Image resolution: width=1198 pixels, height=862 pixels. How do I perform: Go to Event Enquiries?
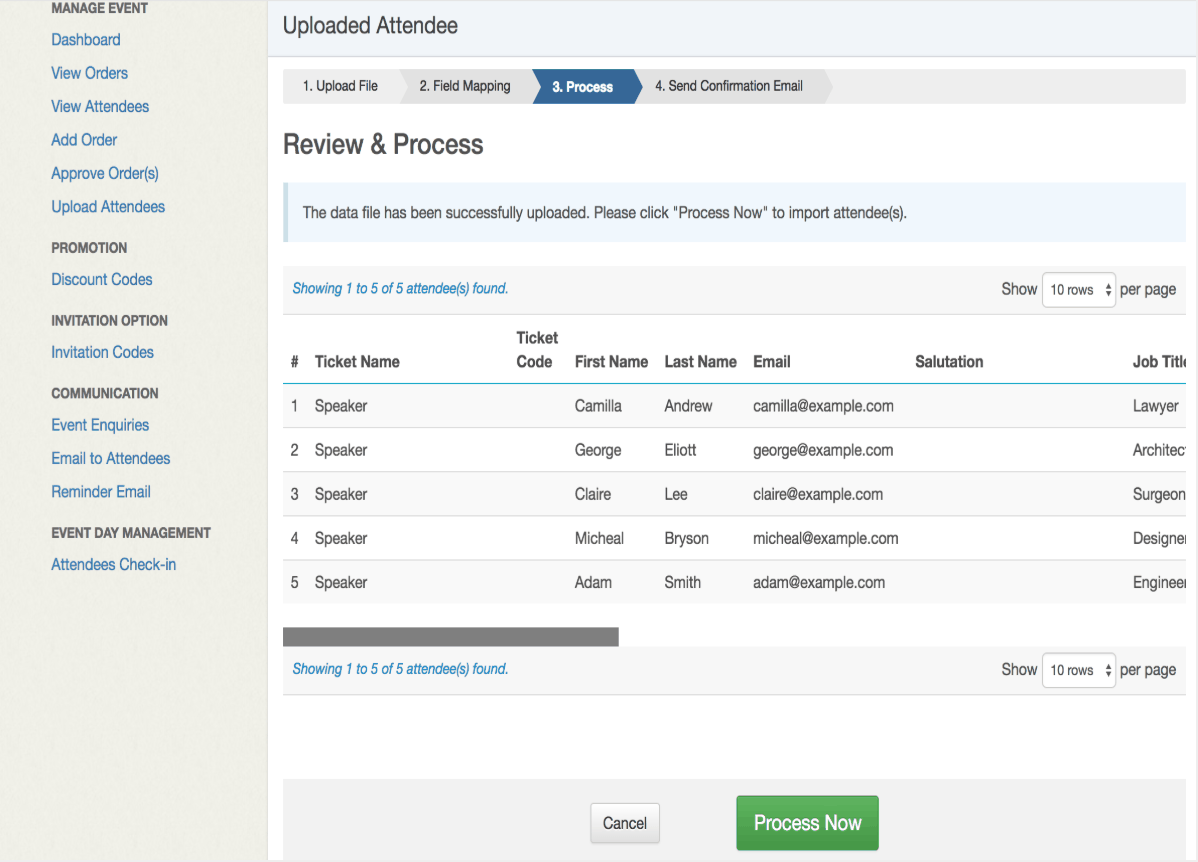tap(100, 425)
